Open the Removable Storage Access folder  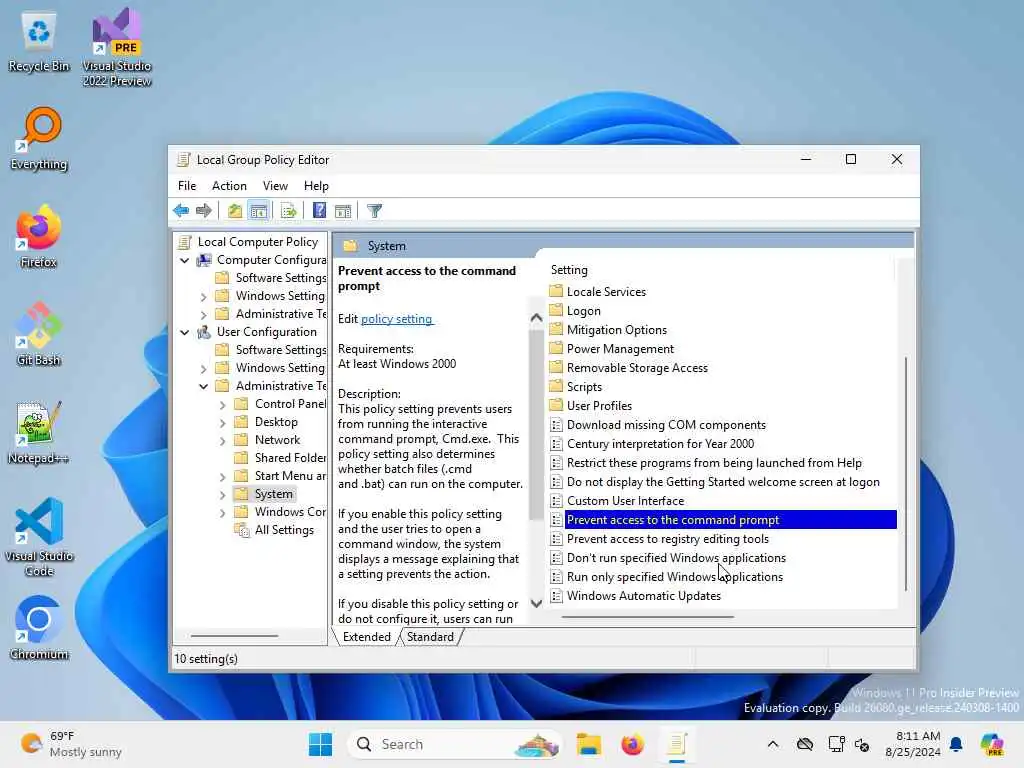[x=637, y=368]
